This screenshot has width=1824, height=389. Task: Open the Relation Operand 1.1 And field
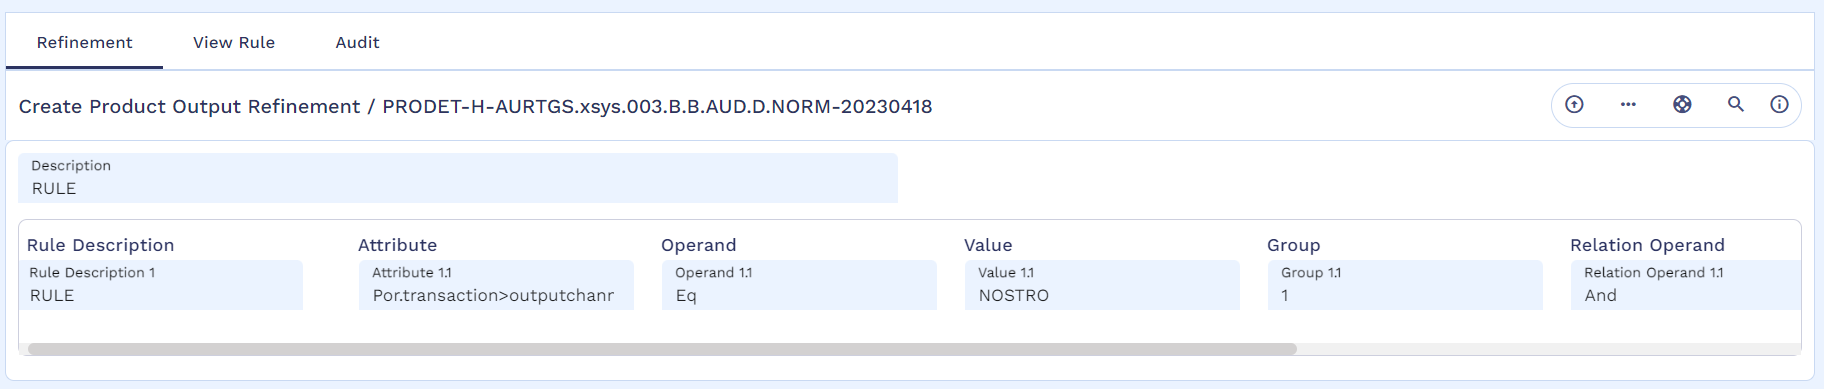(x=1686, y=285)
